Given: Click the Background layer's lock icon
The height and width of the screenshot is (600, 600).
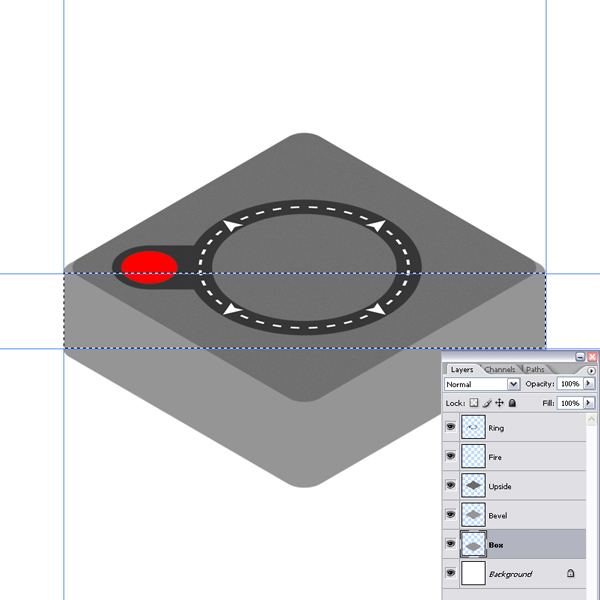Looking at the screenshot, I should pyautogui.click(x=570, y=574).
